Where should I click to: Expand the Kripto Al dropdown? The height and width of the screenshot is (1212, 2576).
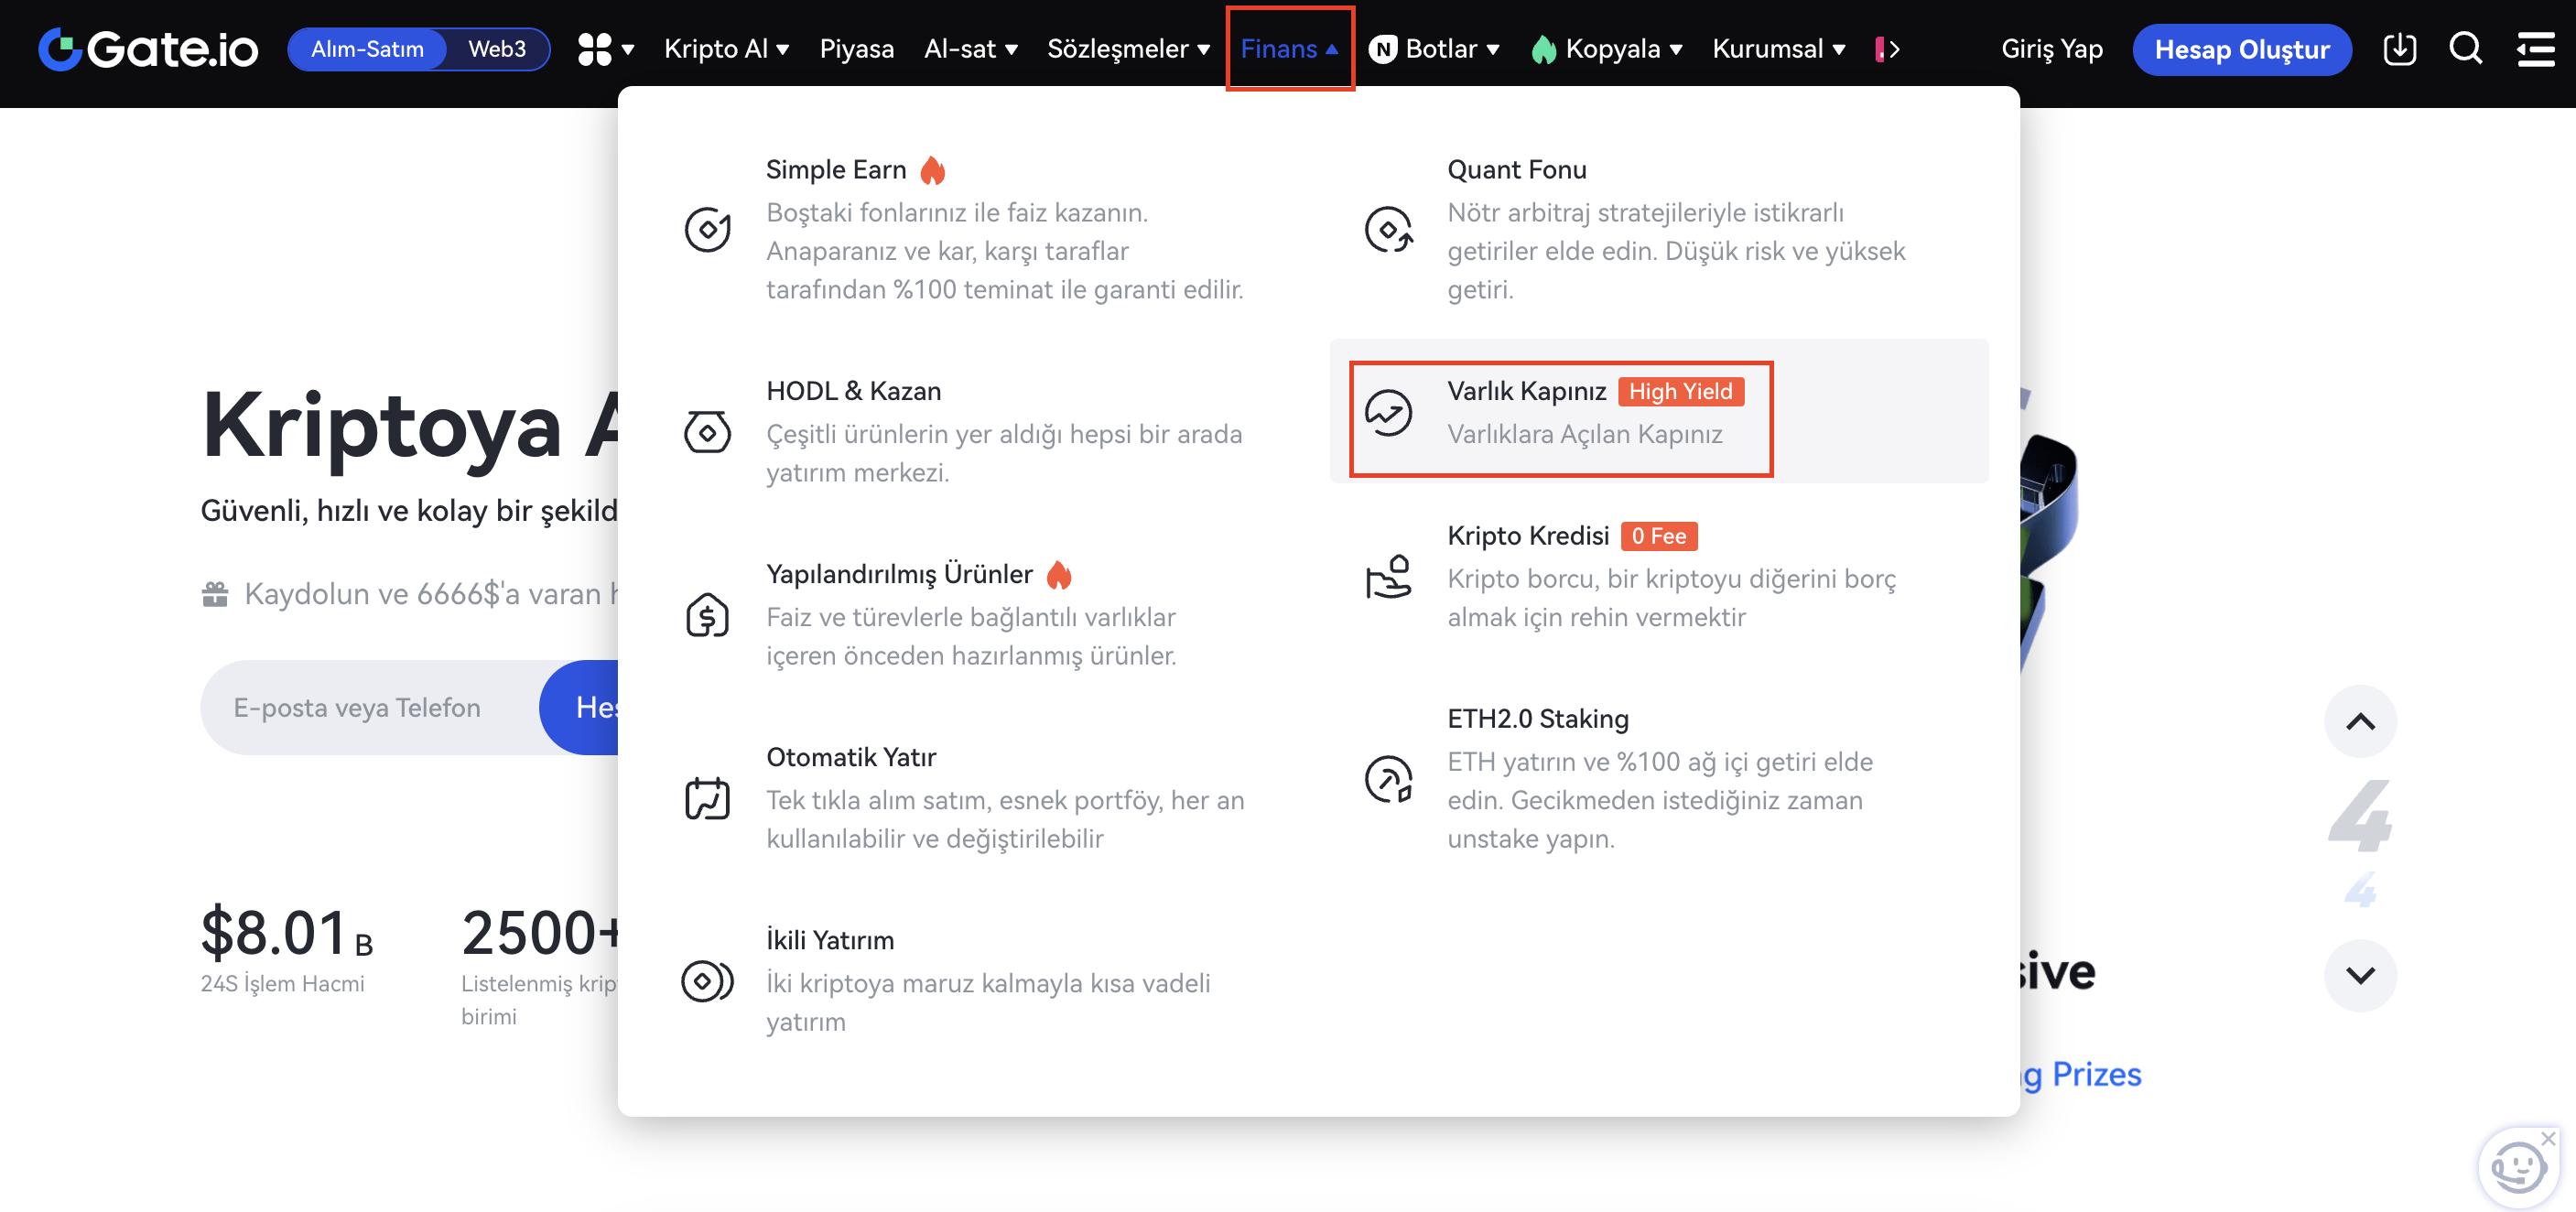click(726, 49)
